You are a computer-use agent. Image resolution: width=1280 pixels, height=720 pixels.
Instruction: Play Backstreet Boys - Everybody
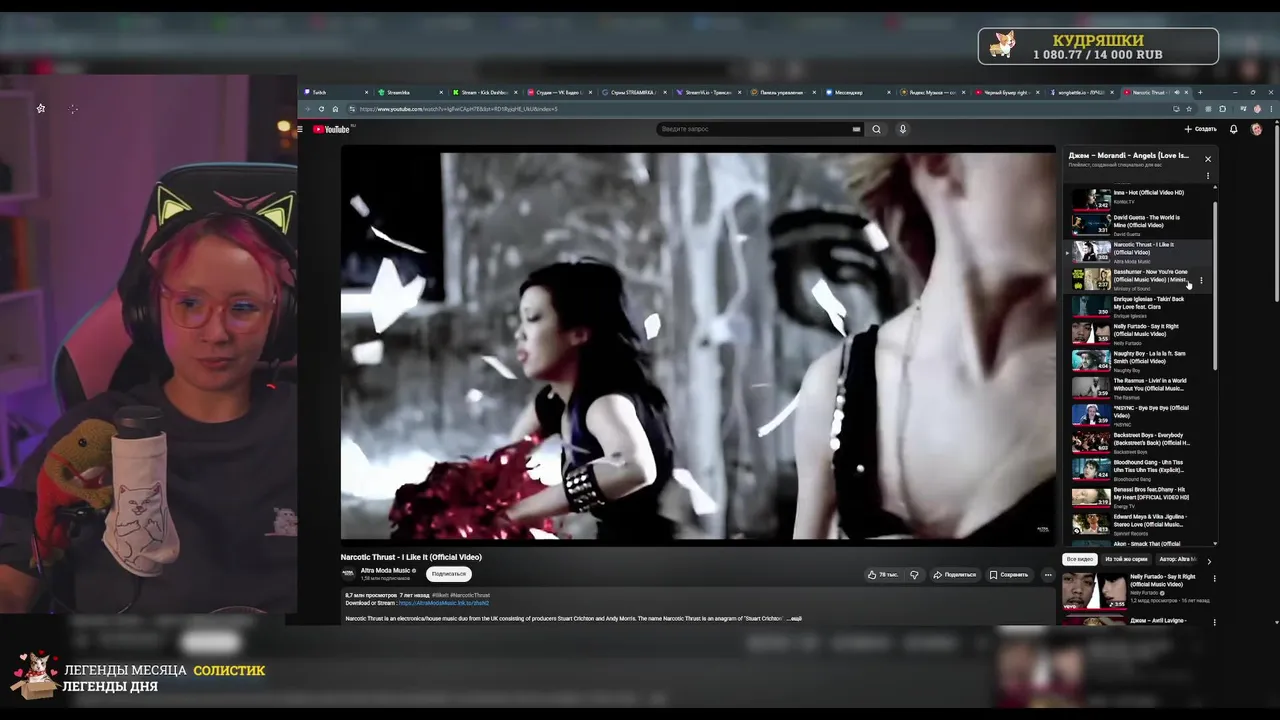coord(1139,442)
